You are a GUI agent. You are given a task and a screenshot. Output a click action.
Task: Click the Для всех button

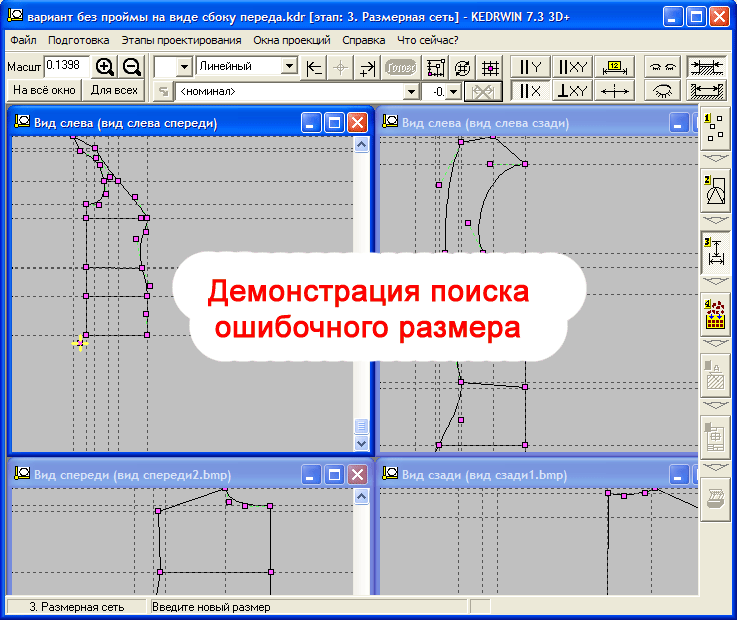point(114,90)
